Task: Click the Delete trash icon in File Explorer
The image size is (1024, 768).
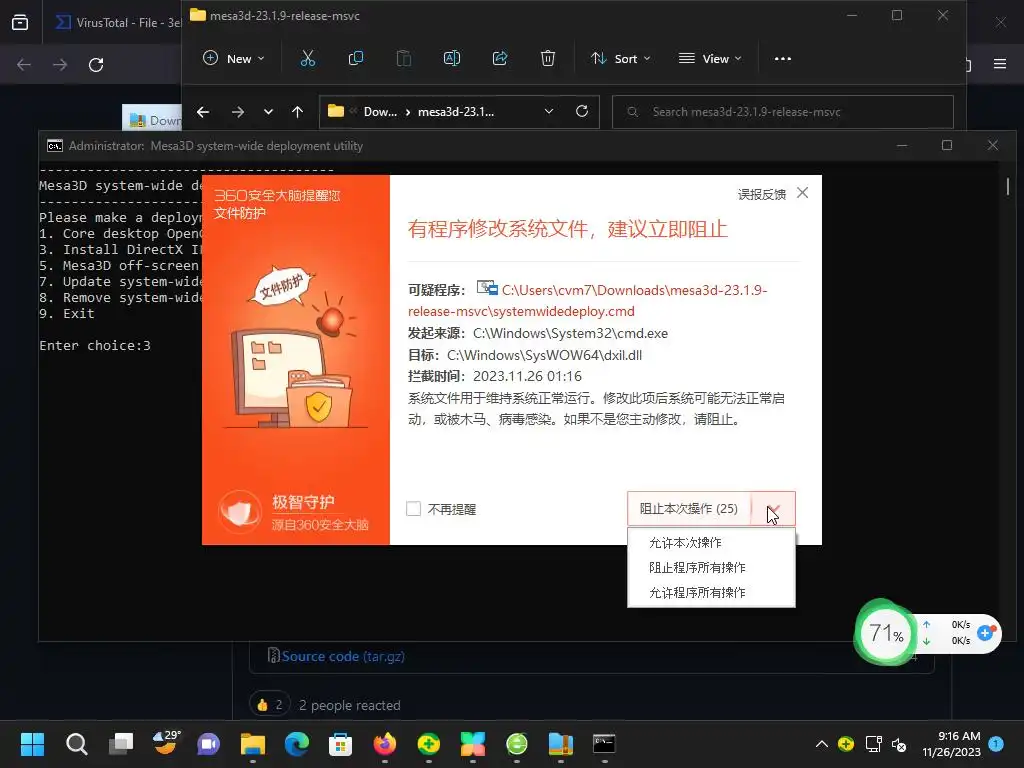Action: pyautogui.click(x=548, y=59)
